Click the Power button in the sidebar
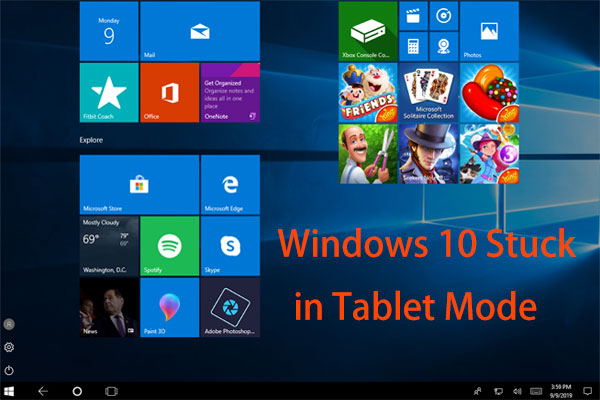Viewport: 600px width, 400px height. click(x=9, y=370)
